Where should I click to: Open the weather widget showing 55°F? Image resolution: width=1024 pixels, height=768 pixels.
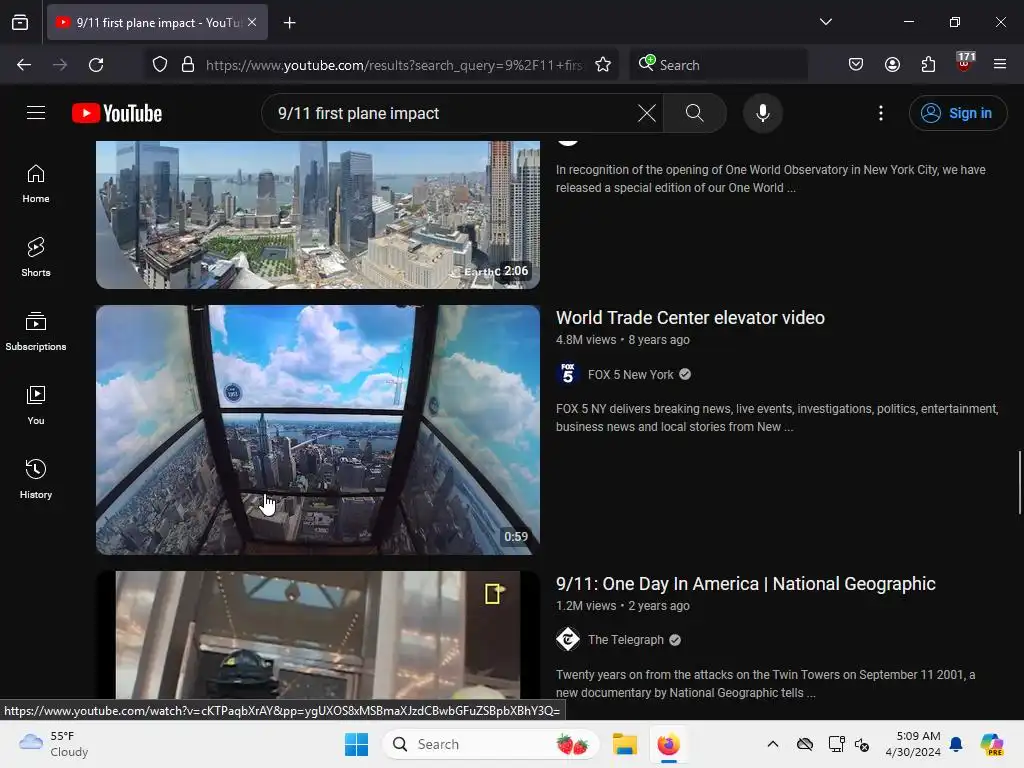(54, 744)
